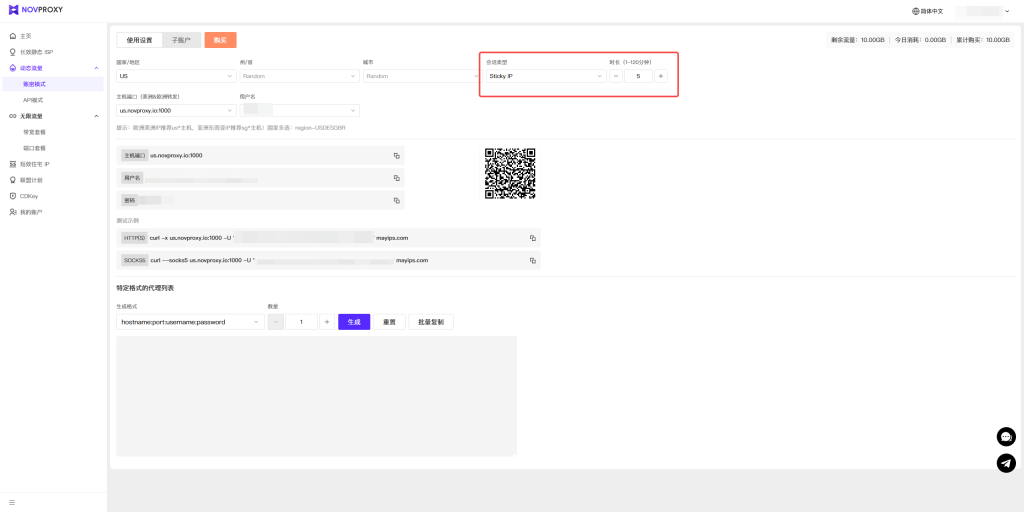Decrease the sticky duration with minus
Viewport: 1024px width, 512px height.
pyautogui.click(x=616, y=76)
